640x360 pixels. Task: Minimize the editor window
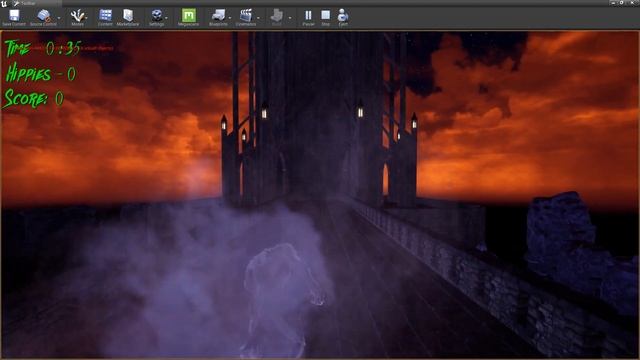pos(613,3)
